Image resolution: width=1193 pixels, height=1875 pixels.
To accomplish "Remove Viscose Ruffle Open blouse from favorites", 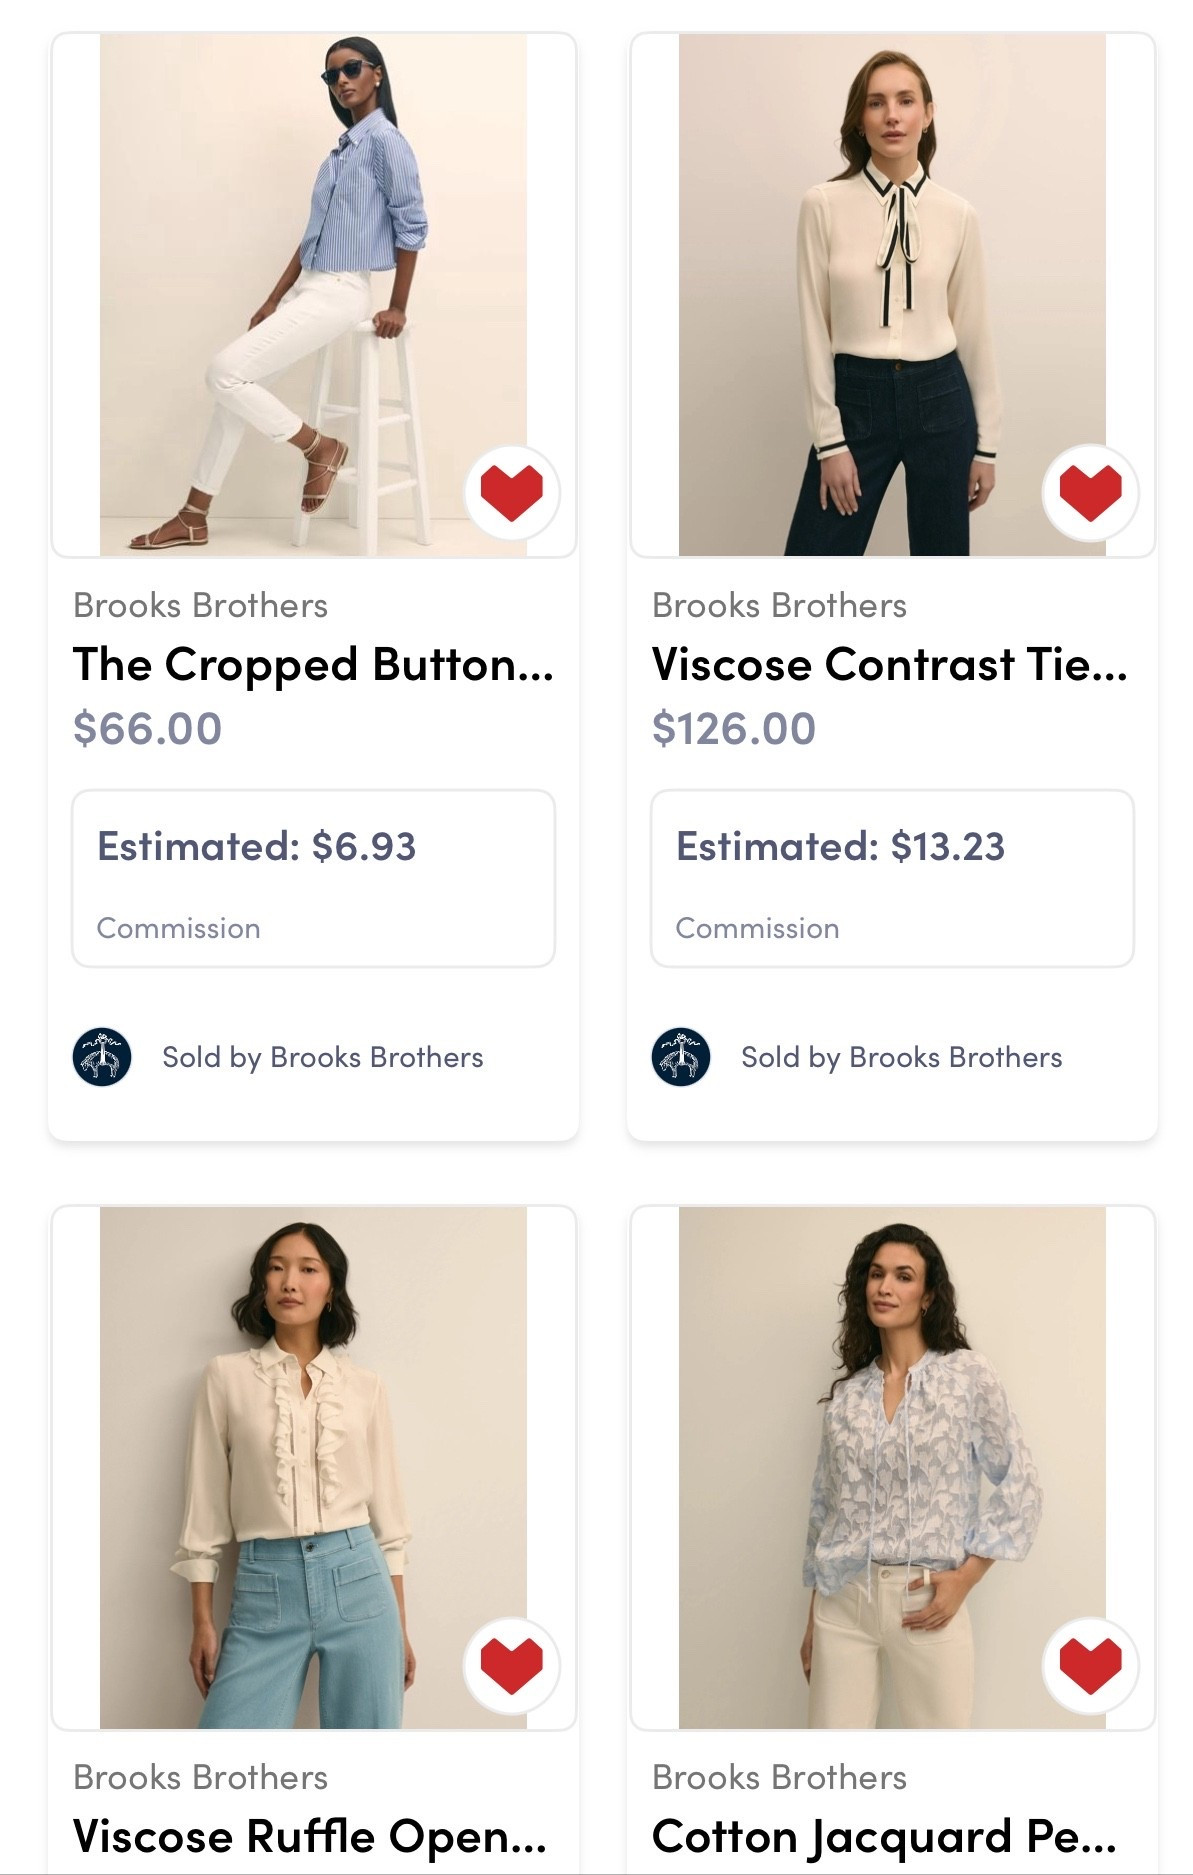I will coord(511,1665).
